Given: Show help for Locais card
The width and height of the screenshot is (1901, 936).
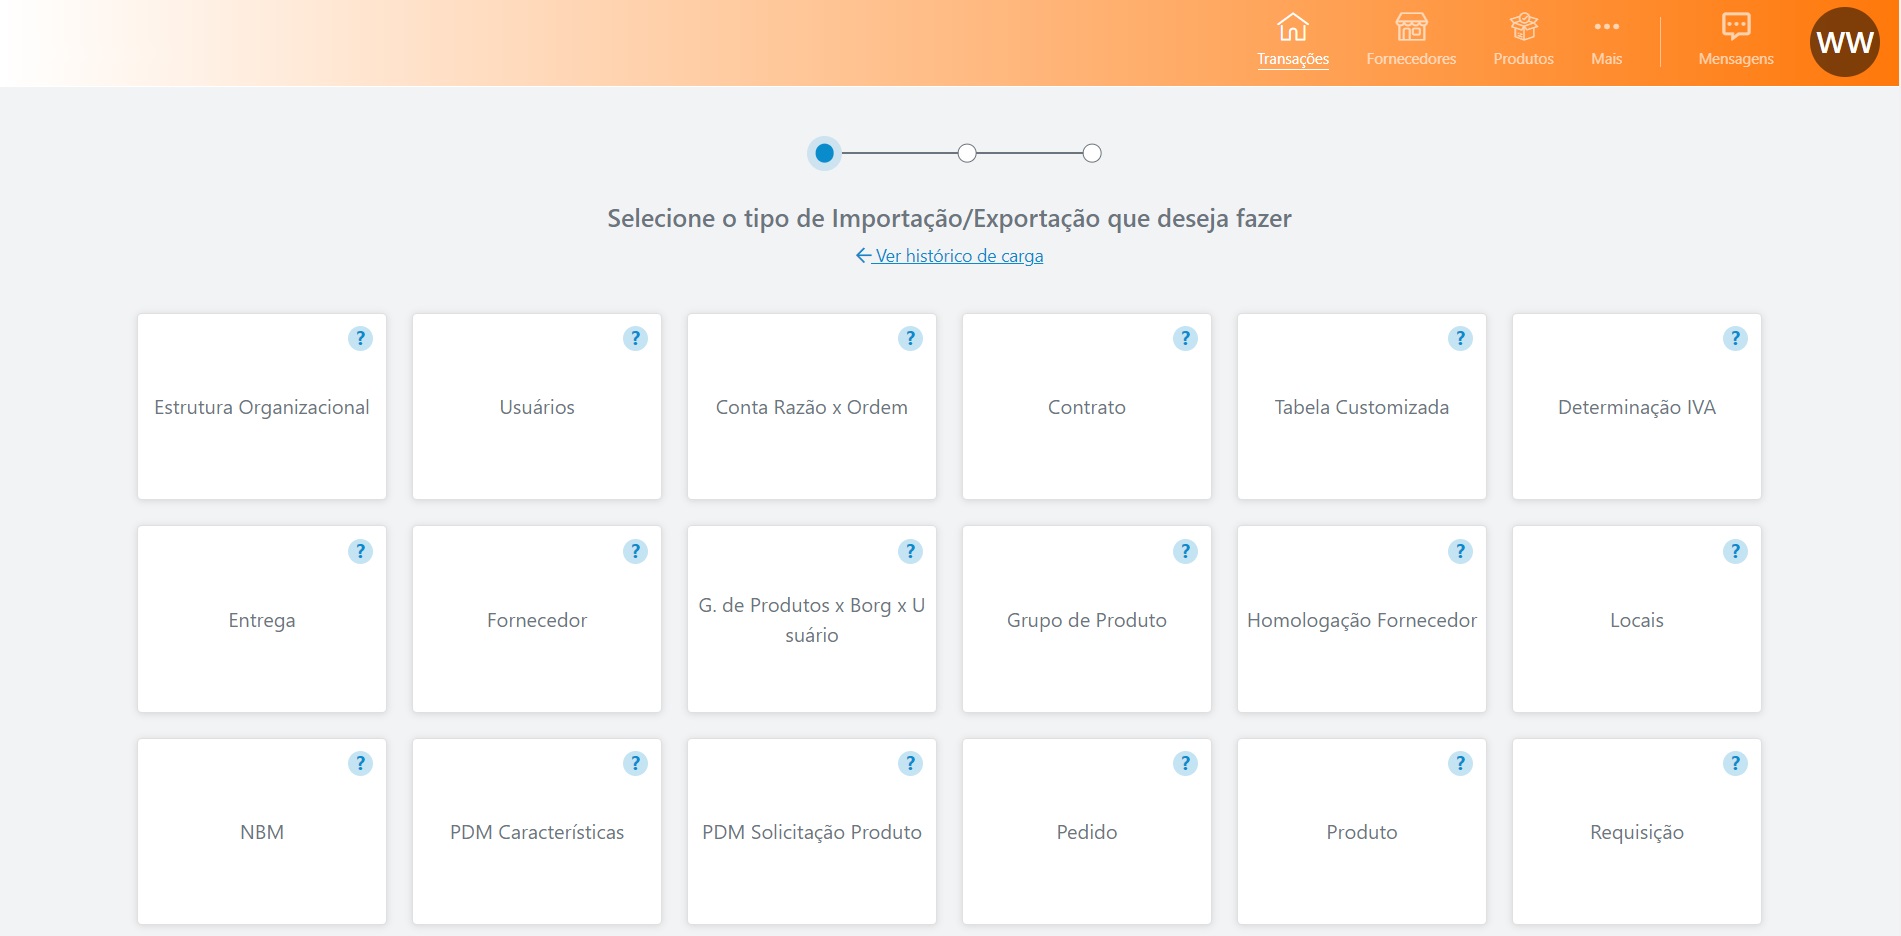Looking at the screenshot, I should coord(1735,552).
